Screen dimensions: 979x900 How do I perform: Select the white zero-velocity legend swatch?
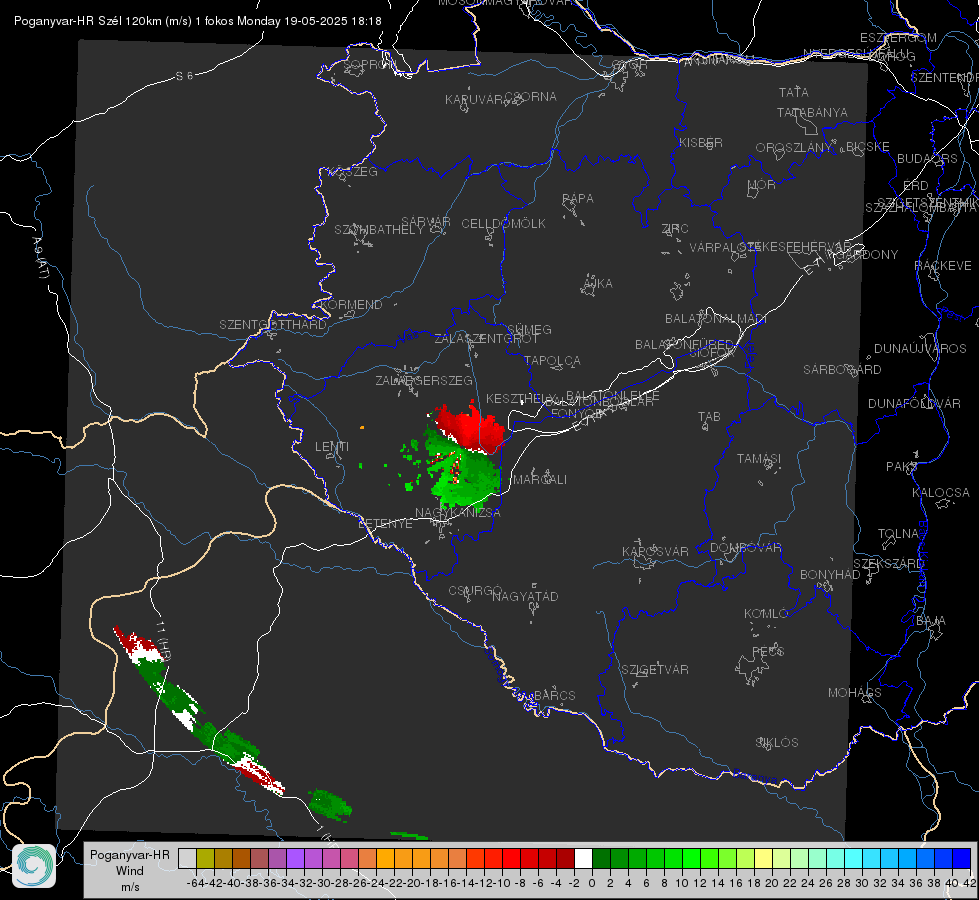[583, 858]
